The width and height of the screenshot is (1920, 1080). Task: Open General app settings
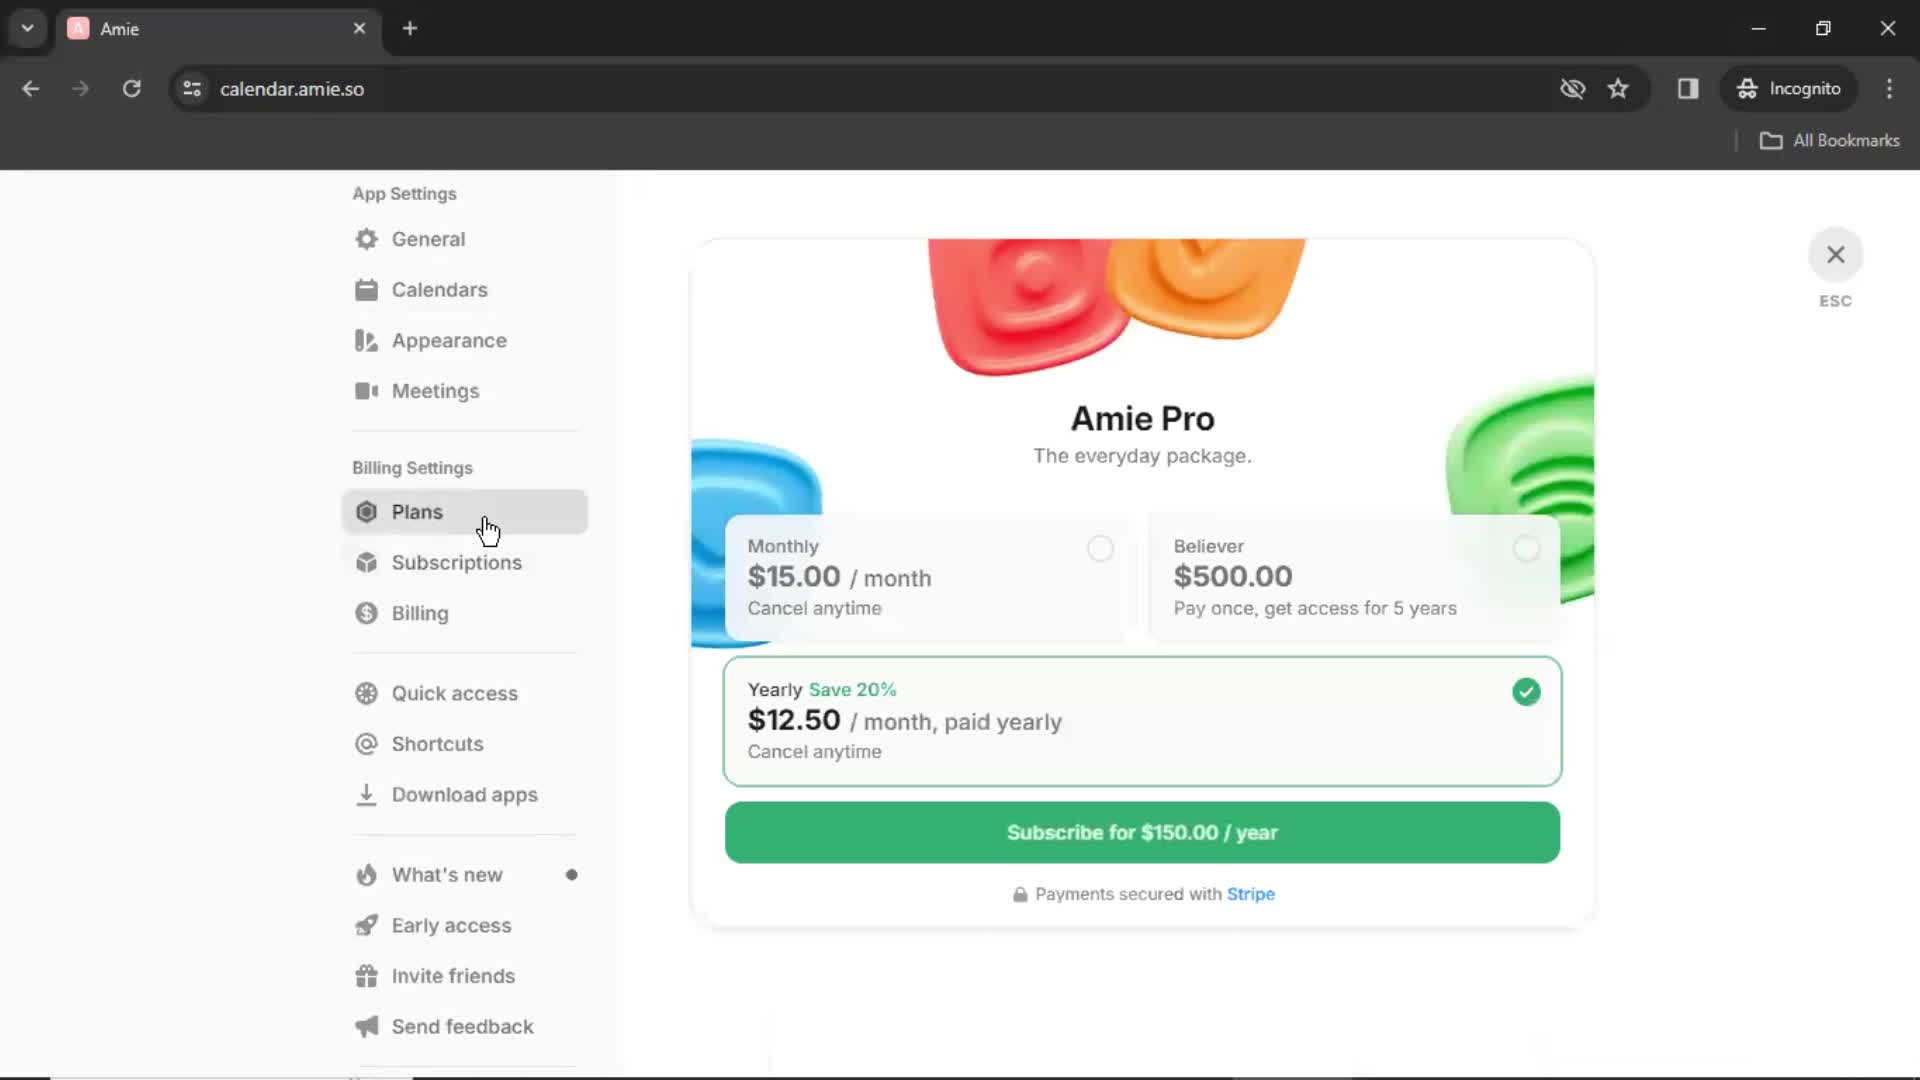[x=429, y=239]
